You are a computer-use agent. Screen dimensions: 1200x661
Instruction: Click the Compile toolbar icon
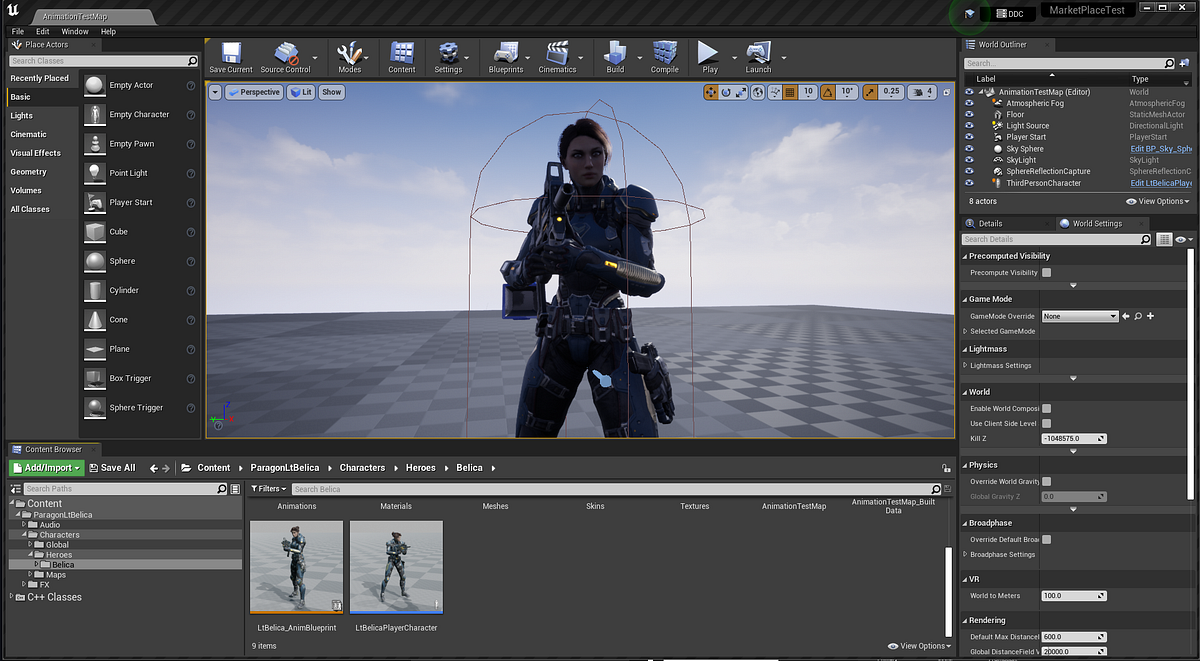tap(665, 54)
